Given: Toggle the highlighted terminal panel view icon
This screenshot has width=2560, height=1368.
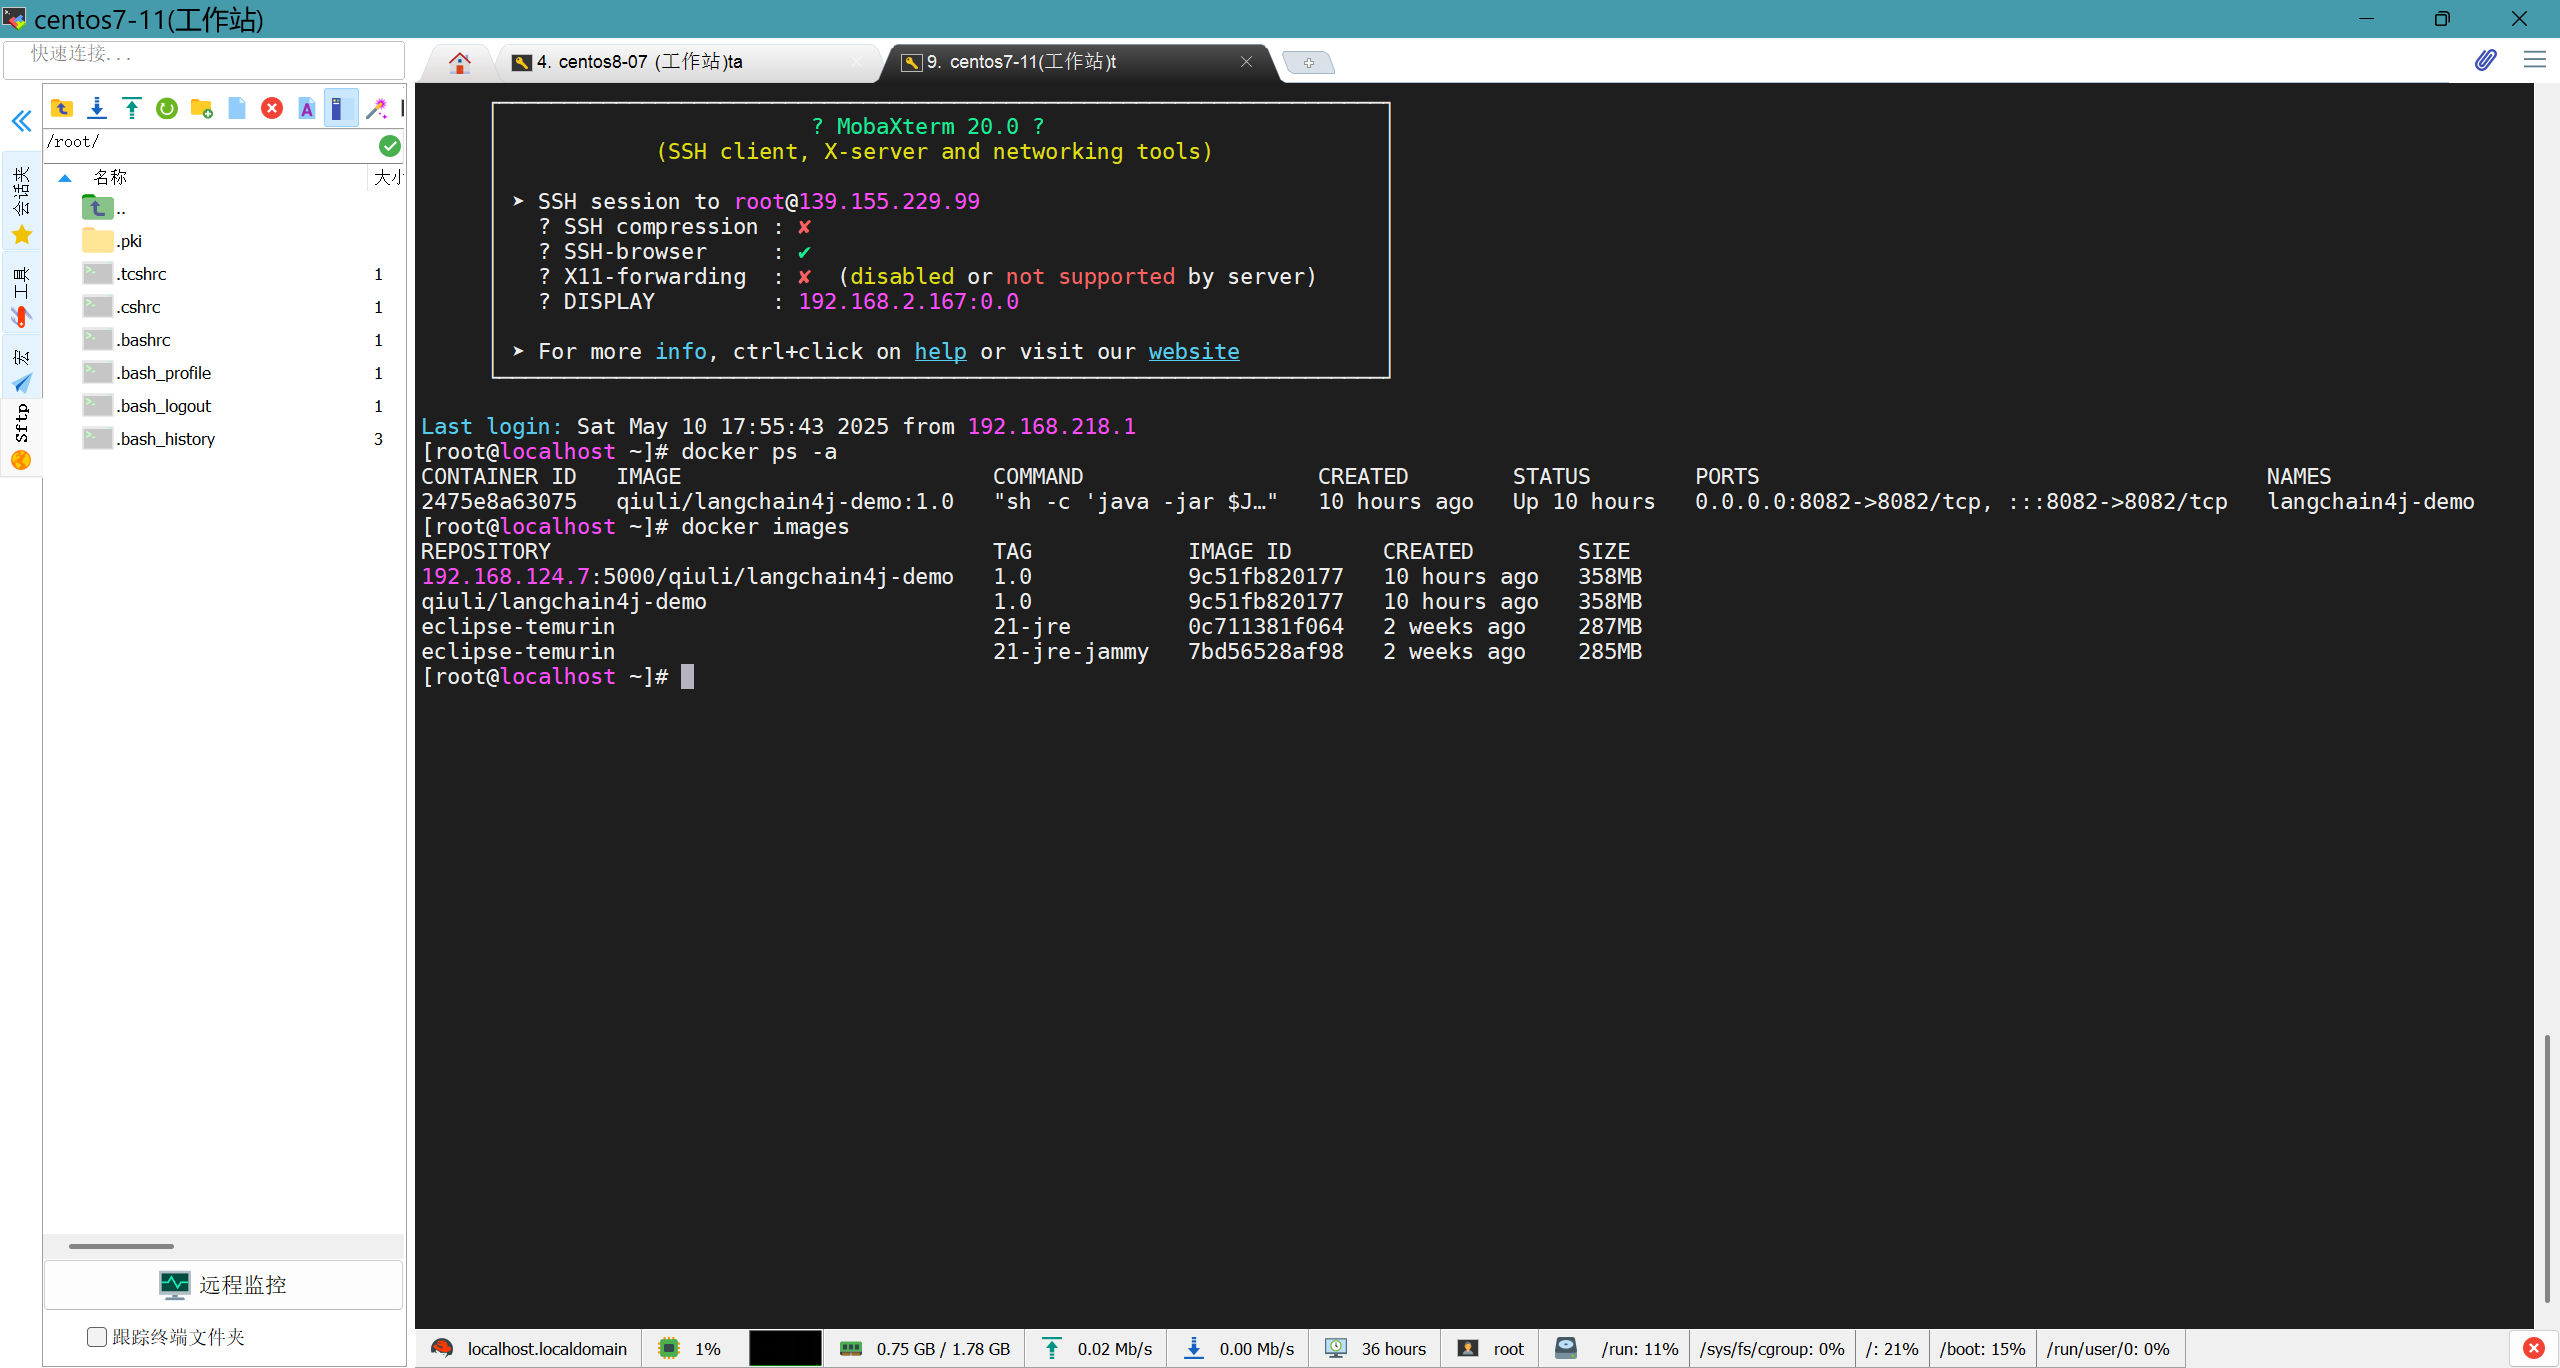Looking at the screenshot, I should tap(340, 108).
